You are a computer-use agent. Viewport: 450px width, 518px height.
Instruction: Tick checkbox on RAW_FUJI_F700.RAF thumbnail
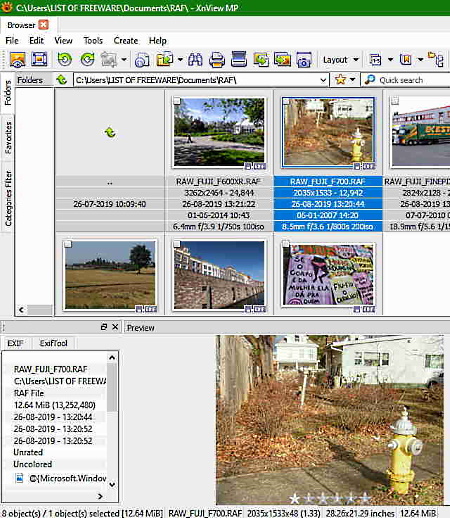tap(286, 102)
